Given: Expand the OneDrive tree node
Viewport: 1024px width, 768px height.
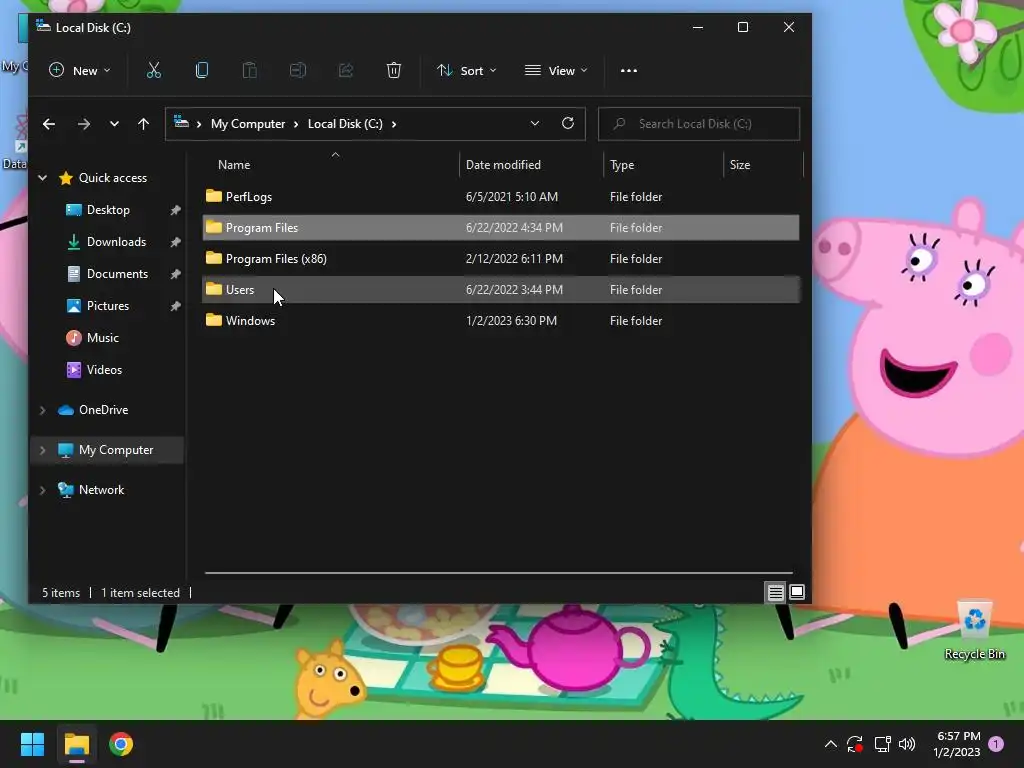Looking at the screenshot, I should tap(42, 410).
